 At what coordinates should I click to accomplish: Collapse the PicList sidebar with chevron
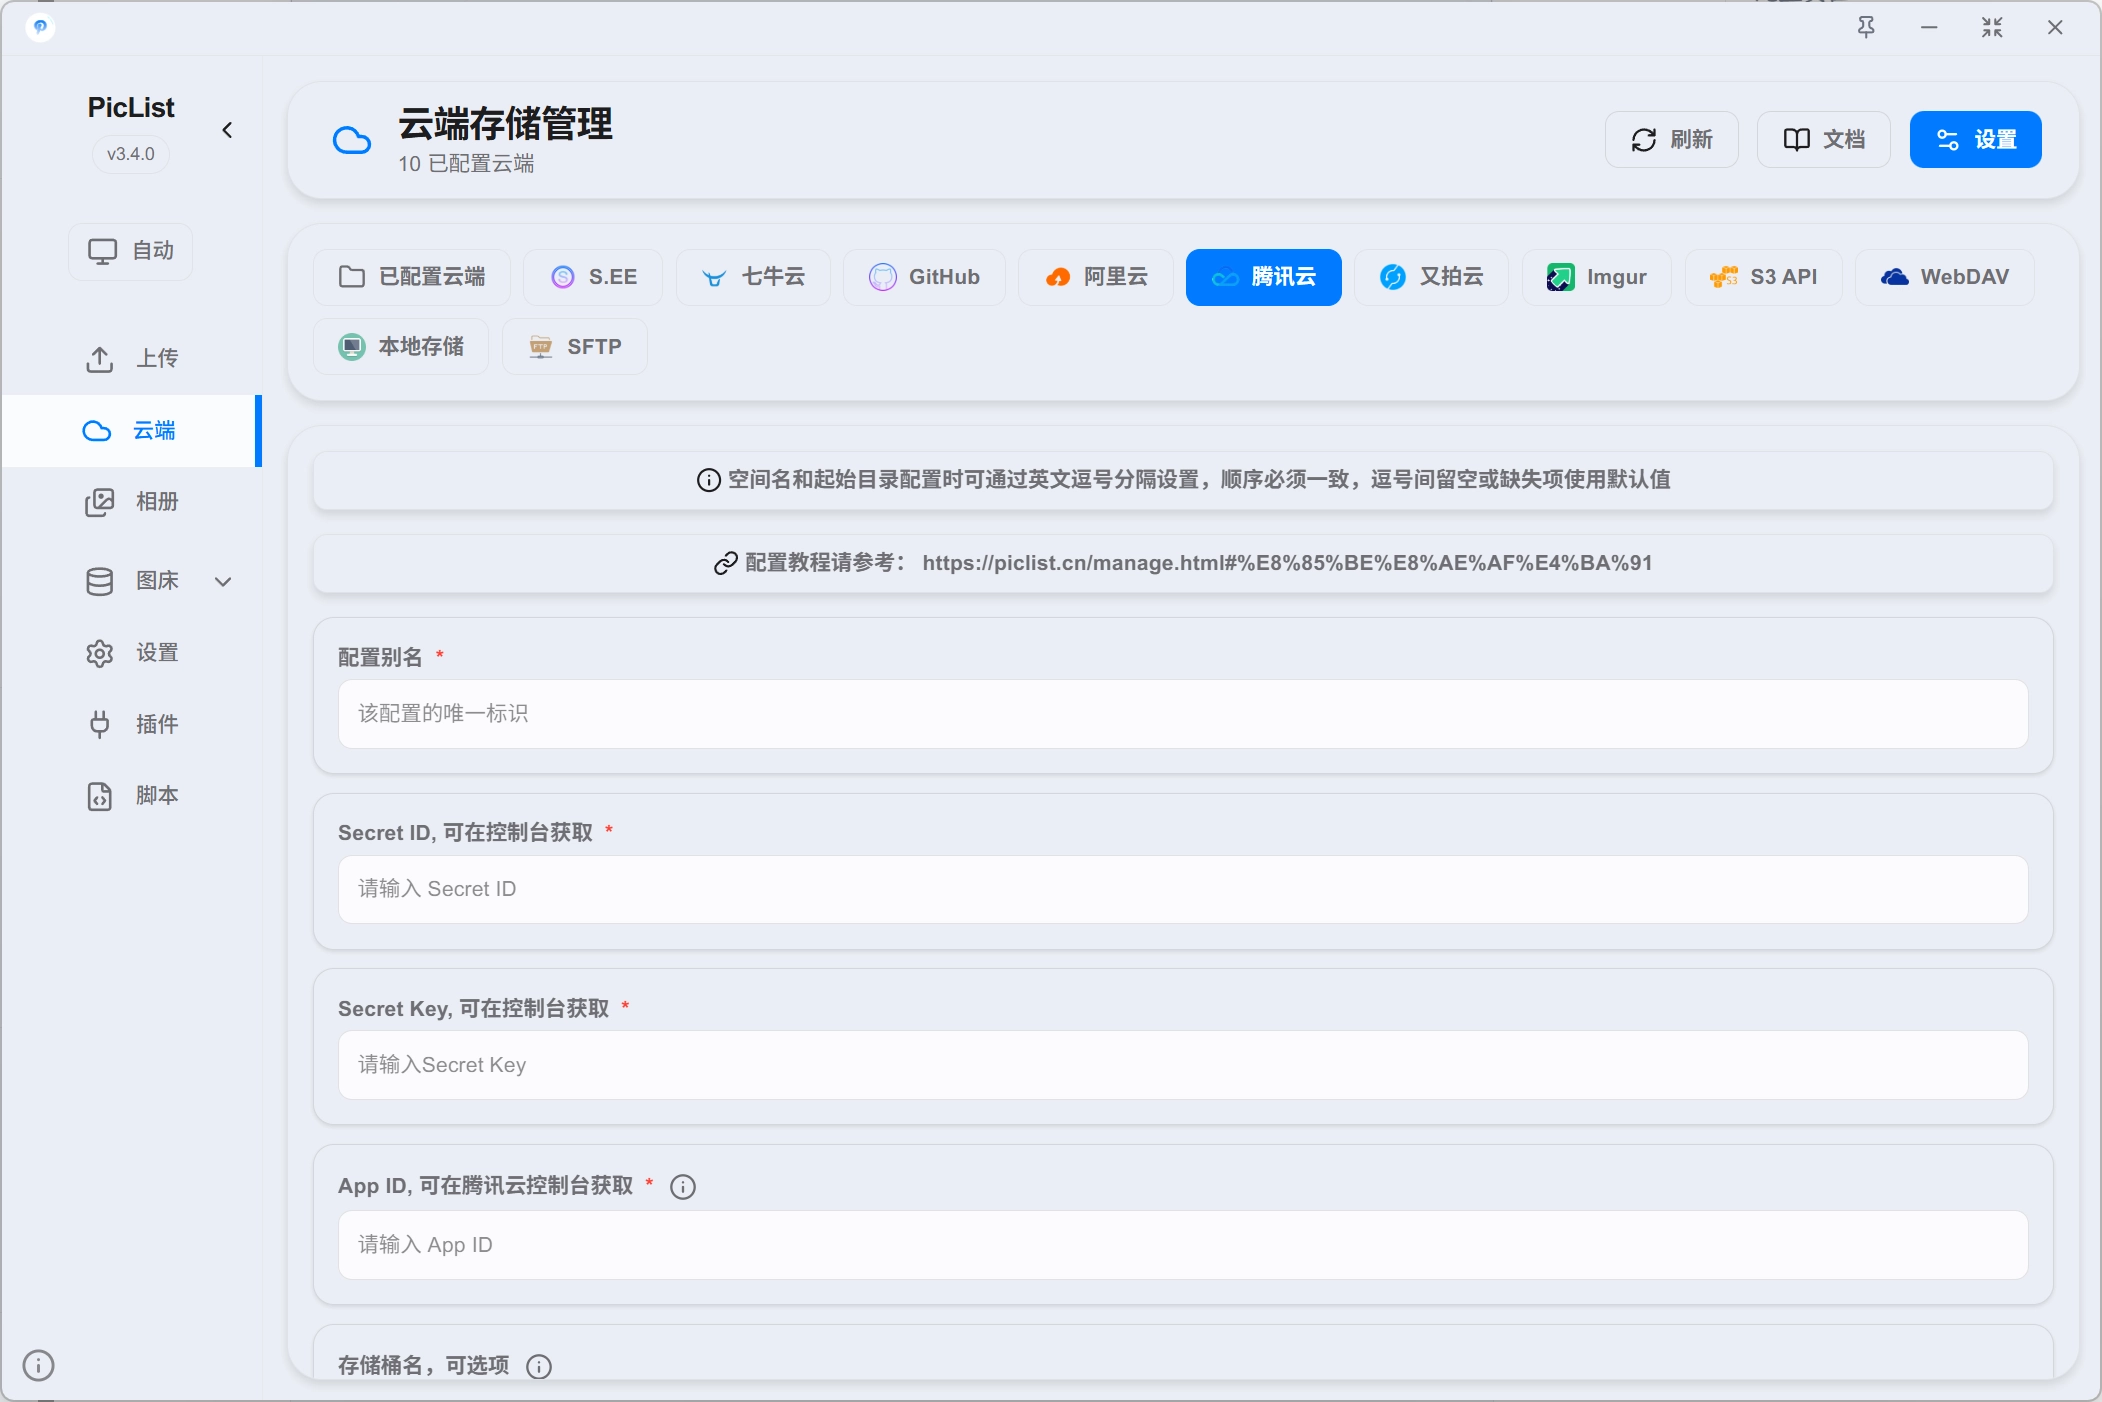click(228, 130)
